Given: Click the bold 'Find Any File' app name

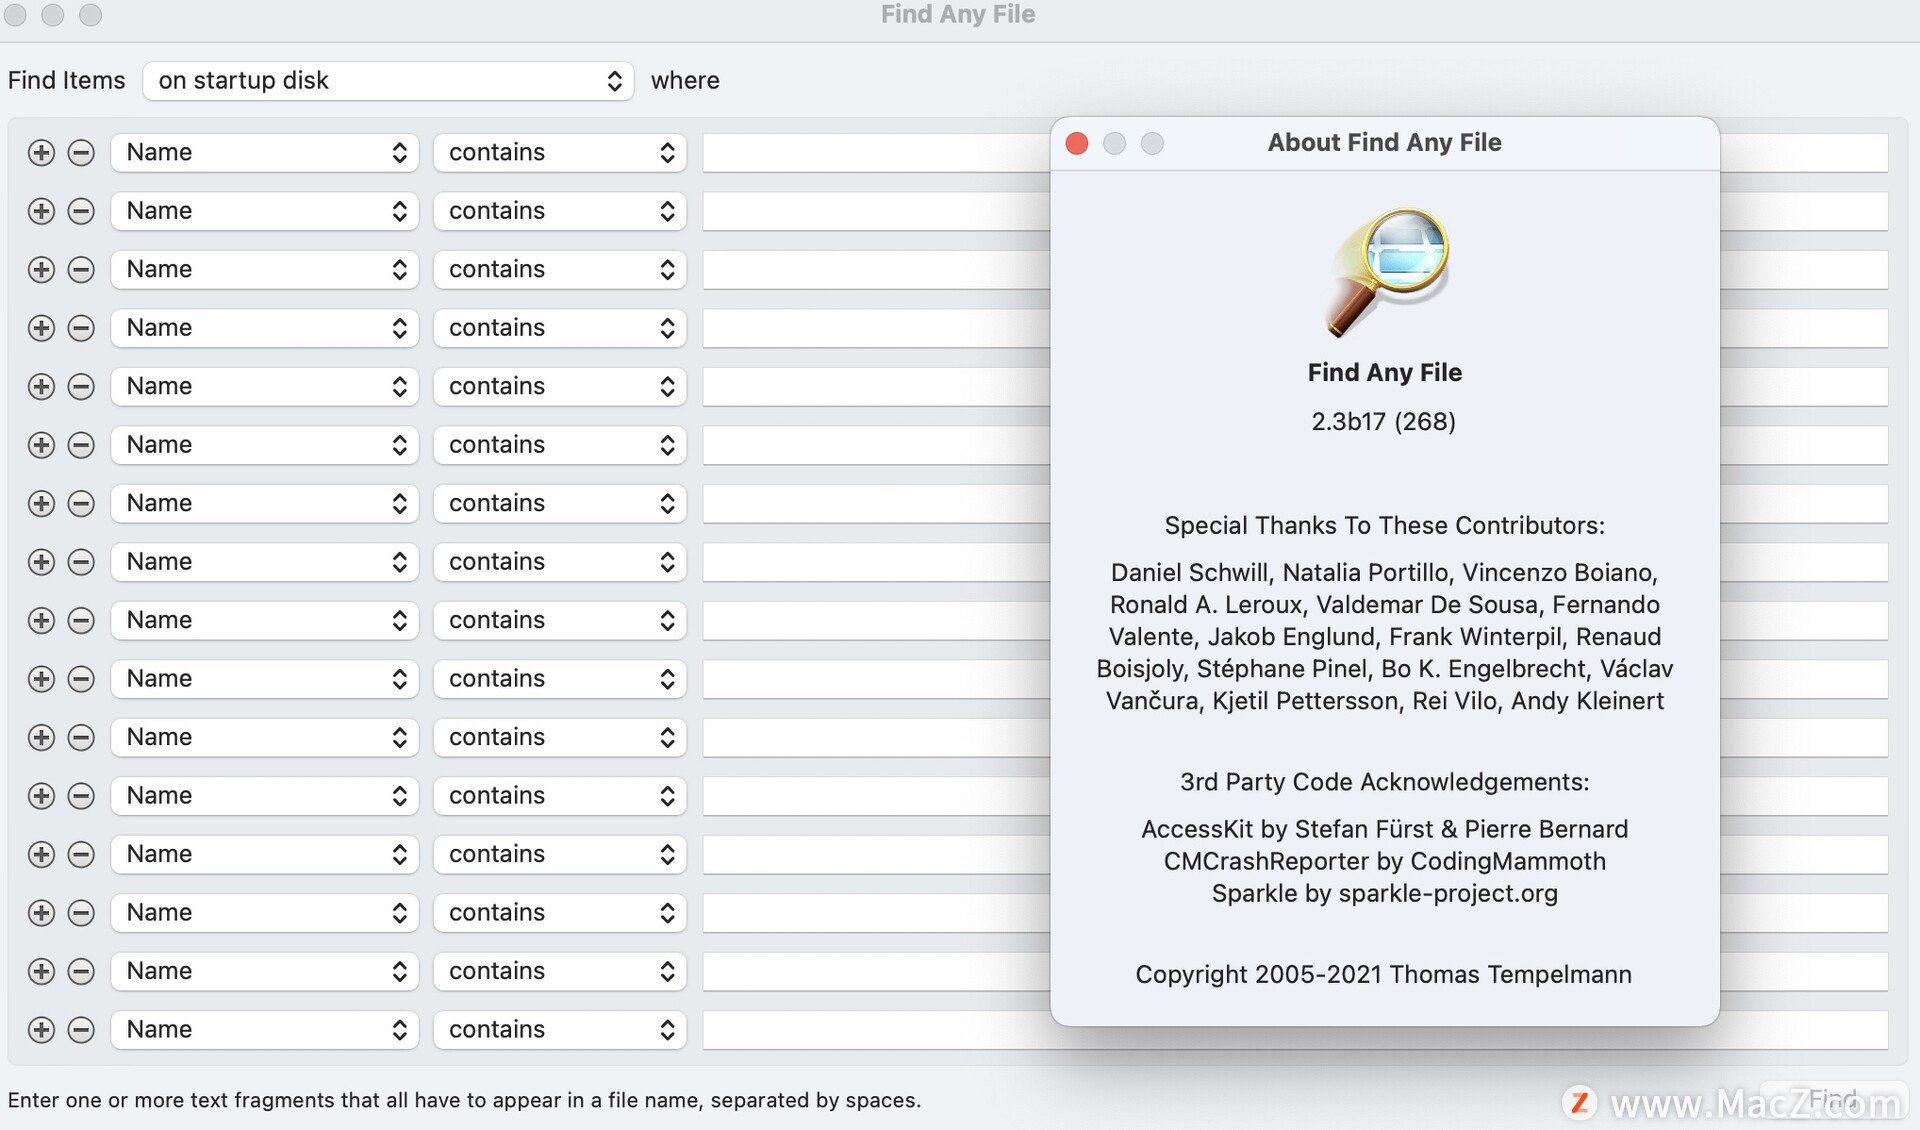Looking at the screenshot, I should [x=1385, y=373].
